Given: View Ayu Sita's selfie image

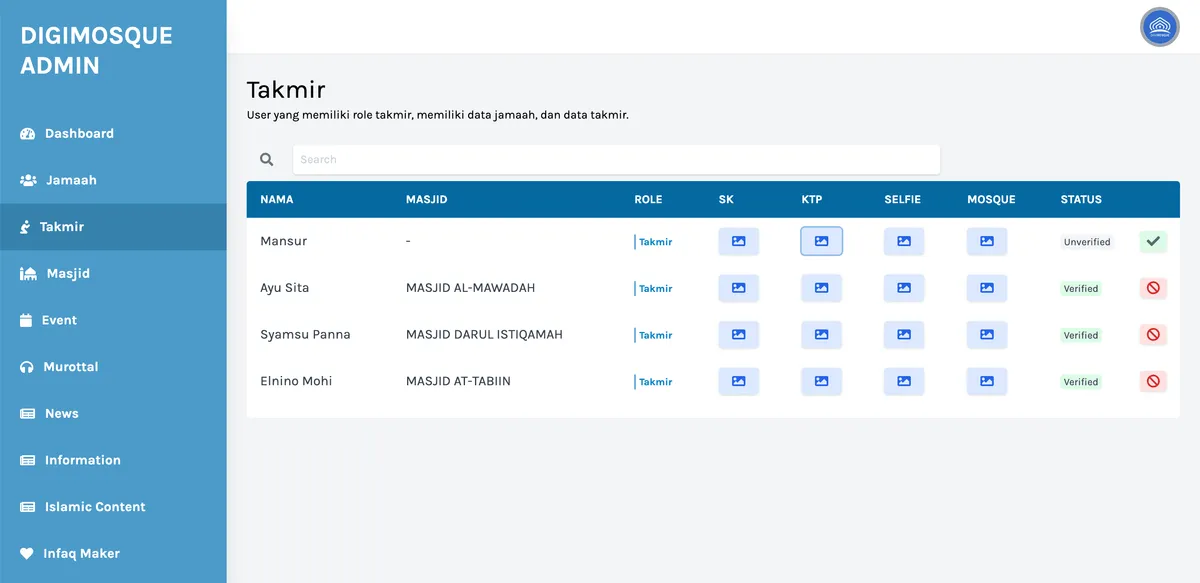Looking at the screenshot, I should click(x=904, y=288).
